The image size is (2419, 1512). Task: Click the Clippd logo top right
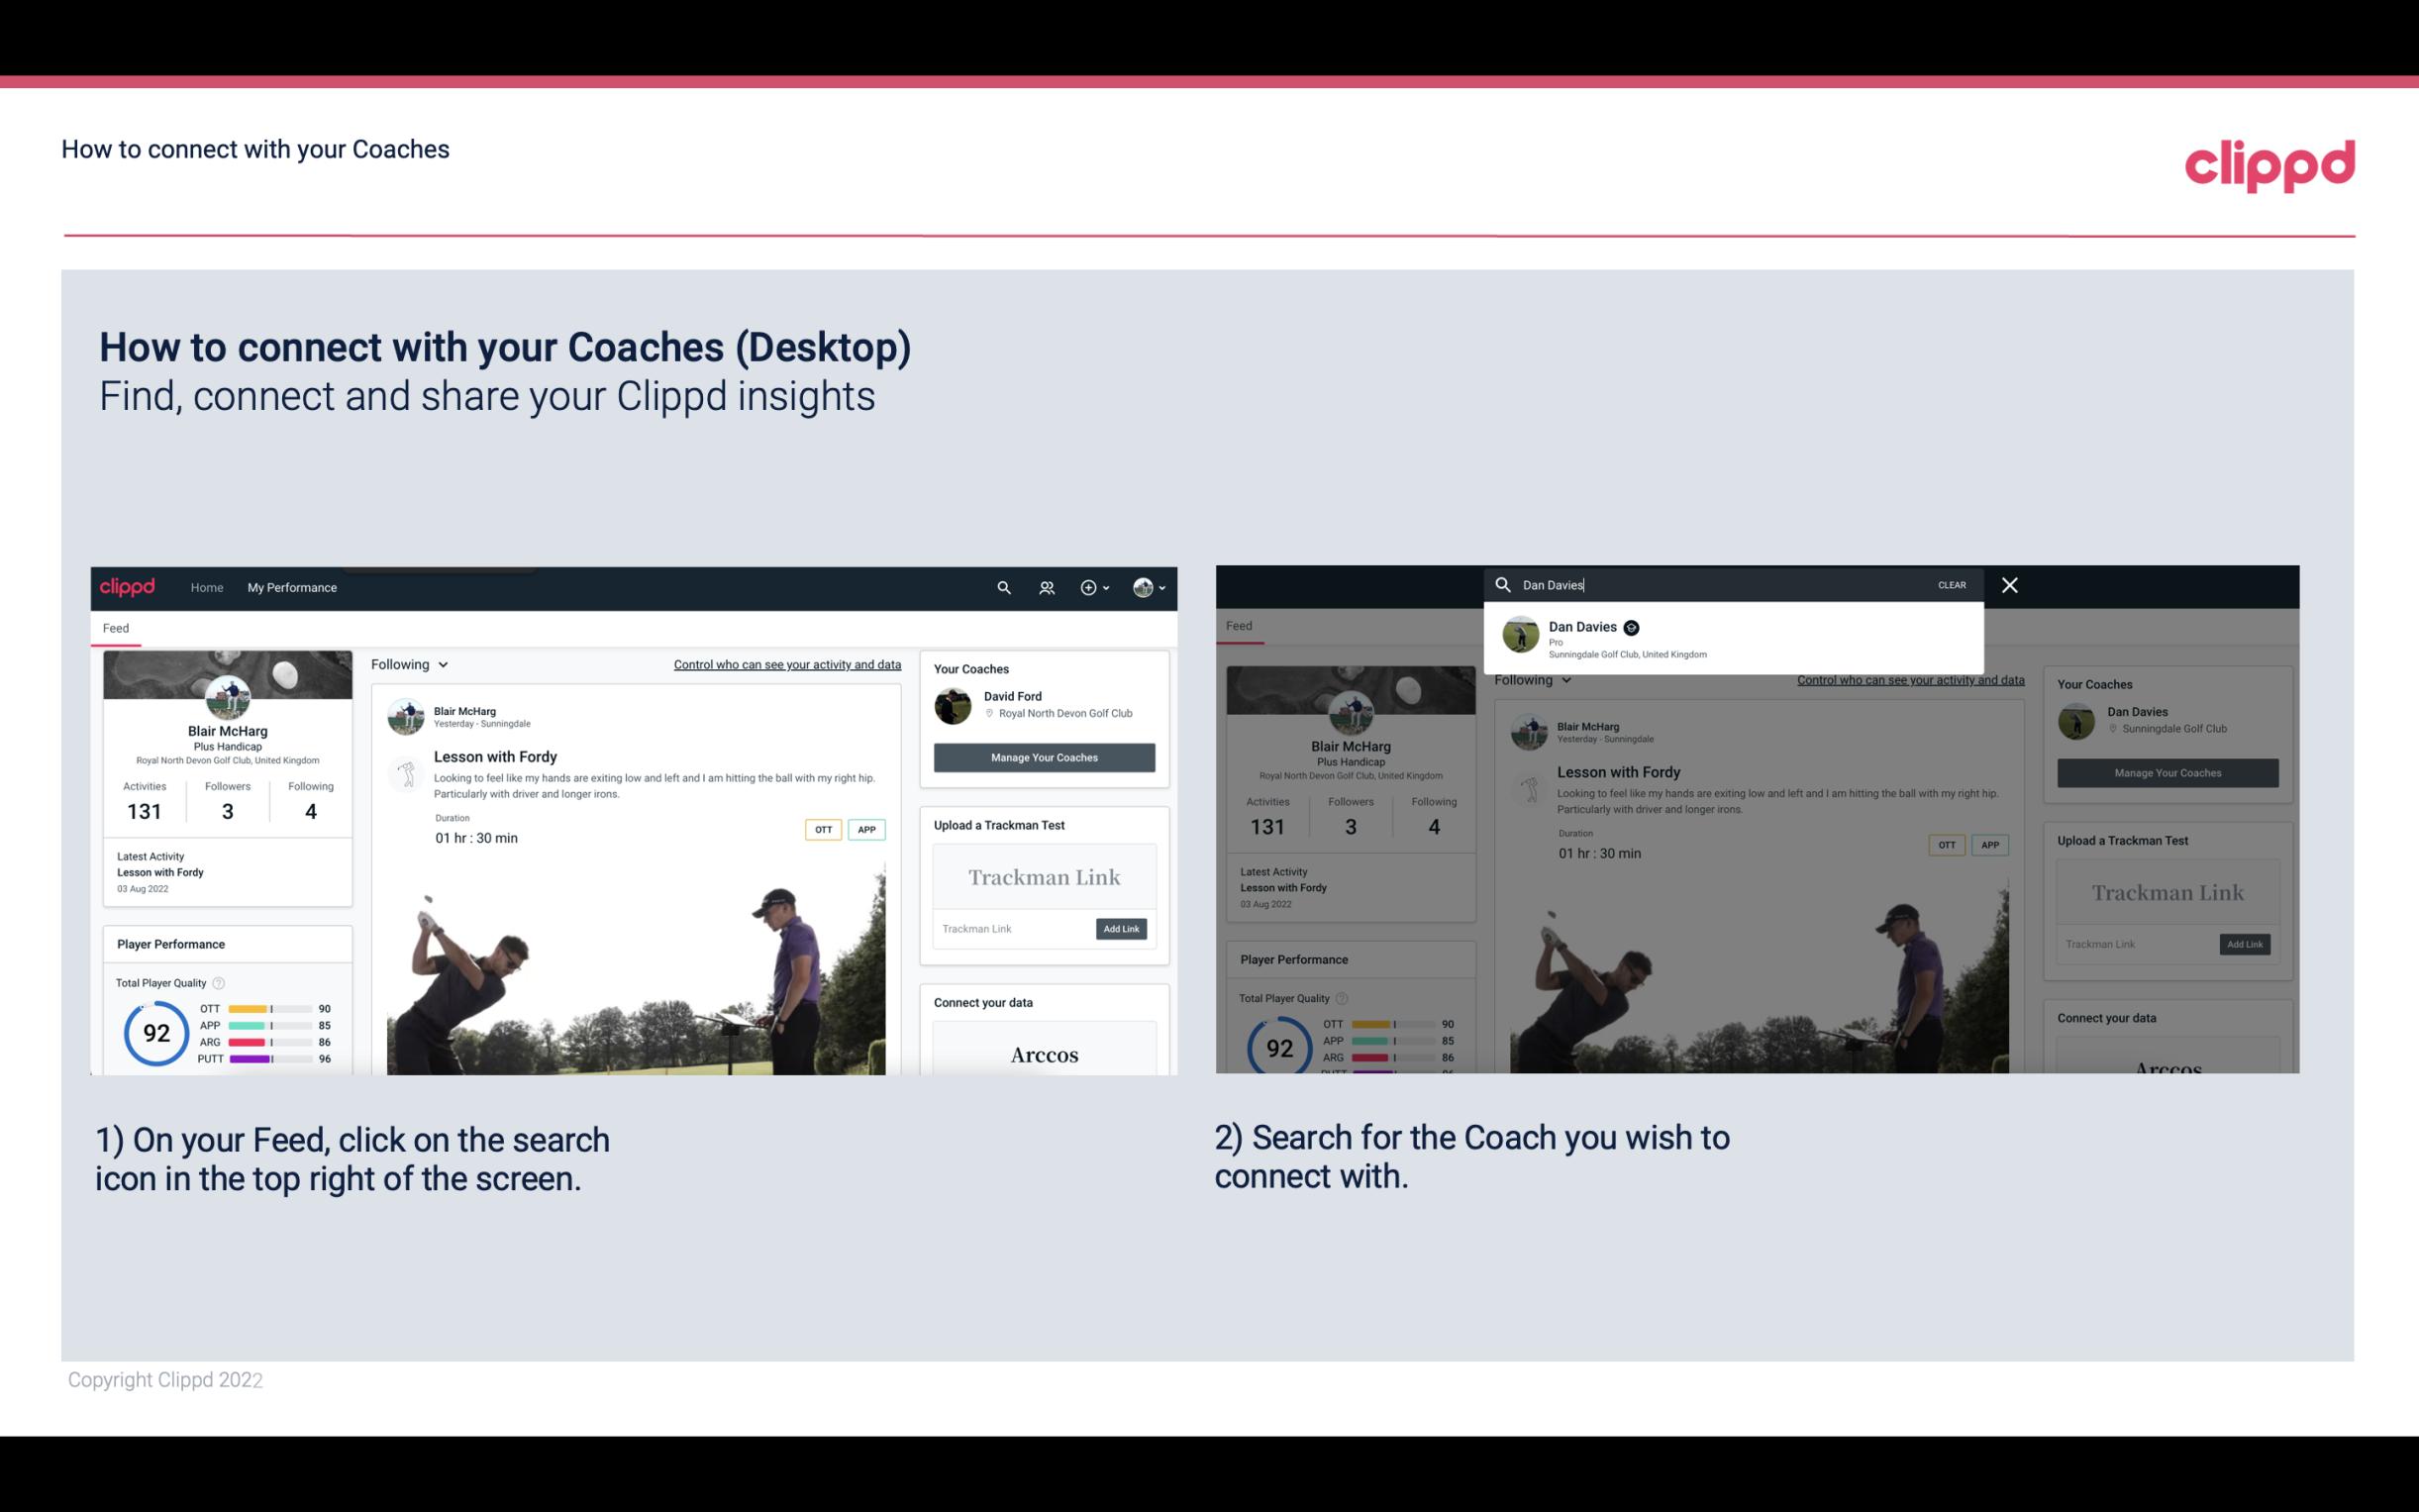click(x=2269, y=162)
